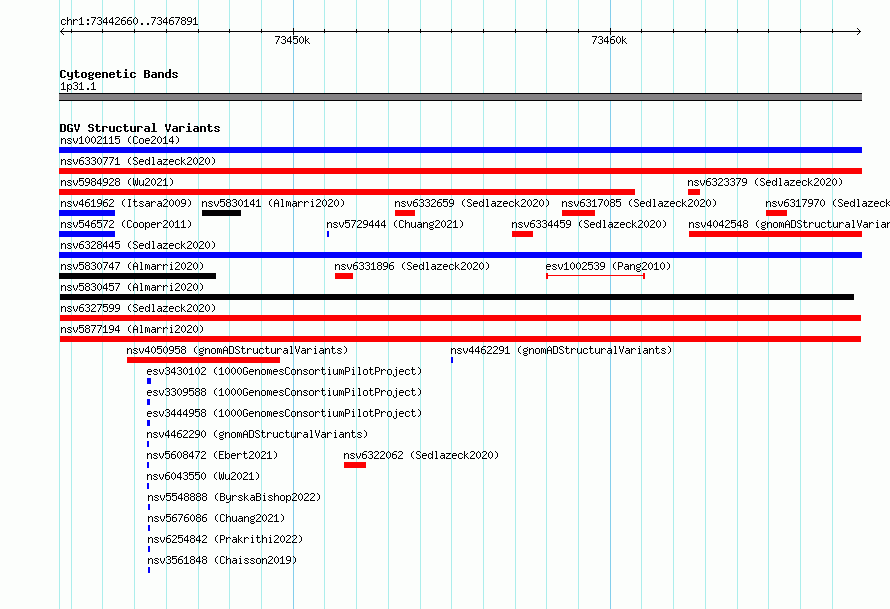Click the blue bar under nsv461962 (Itsara2009)
This screenshot has width=890, height=609.
[87, 213]
